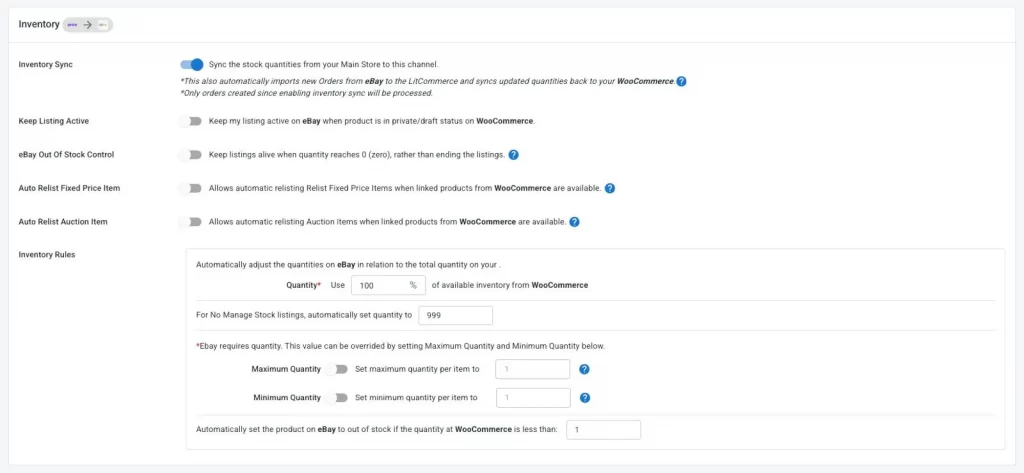Image resolution: width=1024 pixels, height=473 pixels.
Task: Focus the maximum quantity per item field
Action: click(533, 369)
